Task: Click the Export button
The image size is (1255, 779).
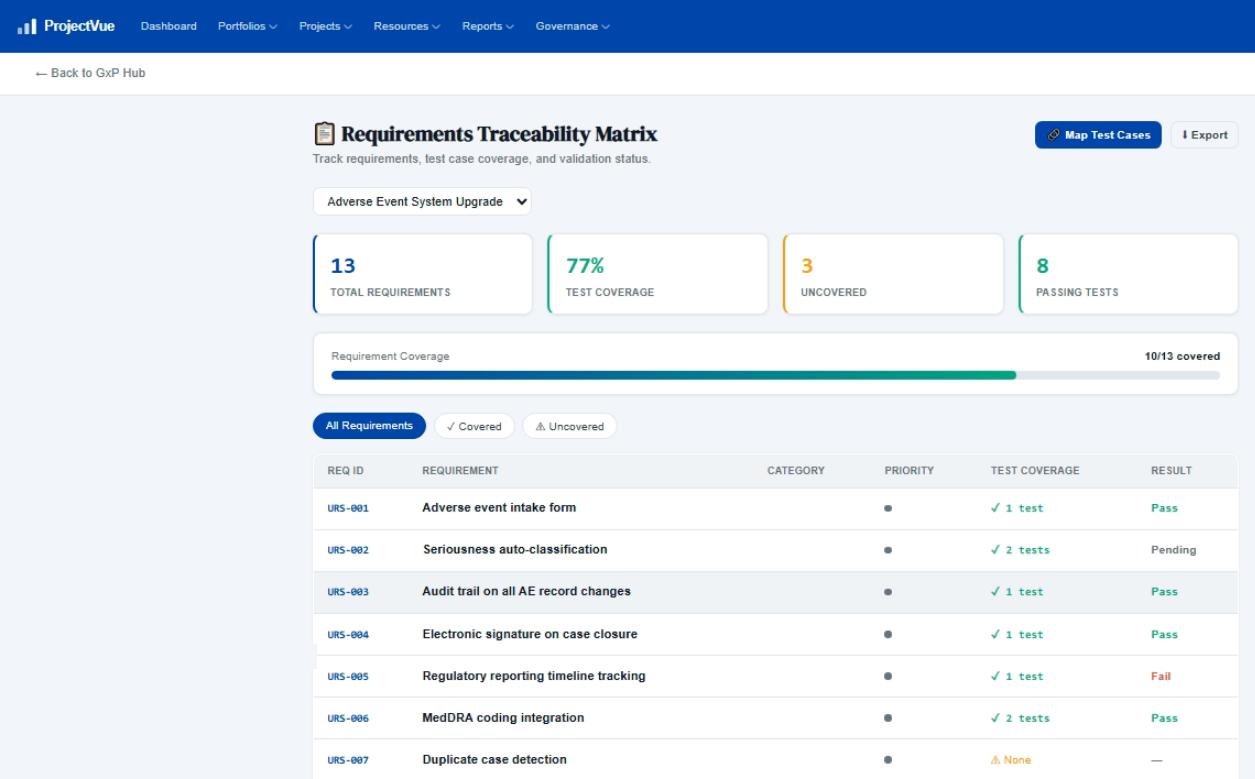Action: [1204, 135]
